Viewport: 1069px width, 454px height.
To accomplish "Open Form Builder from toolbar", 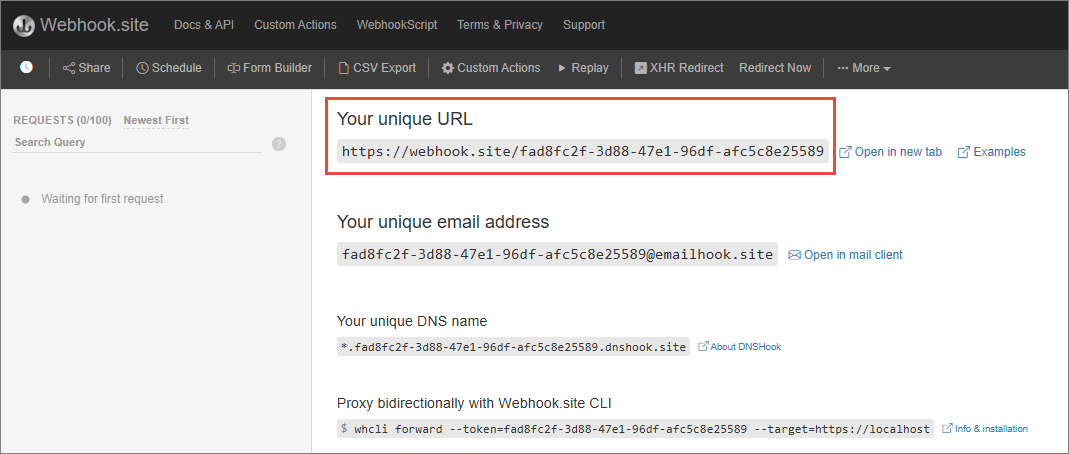I will [x=269, y=68].
